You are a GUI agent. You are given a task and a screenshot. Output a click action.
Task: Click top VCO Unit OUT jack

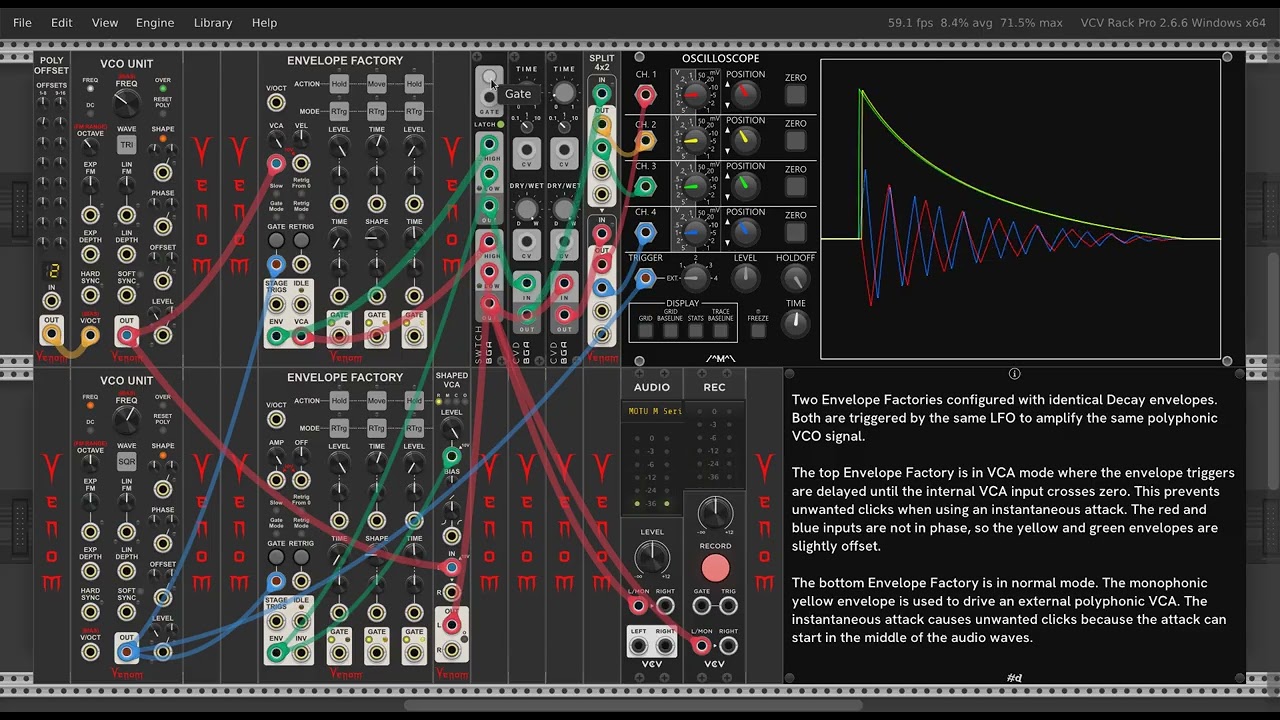[x=126, y=335]
